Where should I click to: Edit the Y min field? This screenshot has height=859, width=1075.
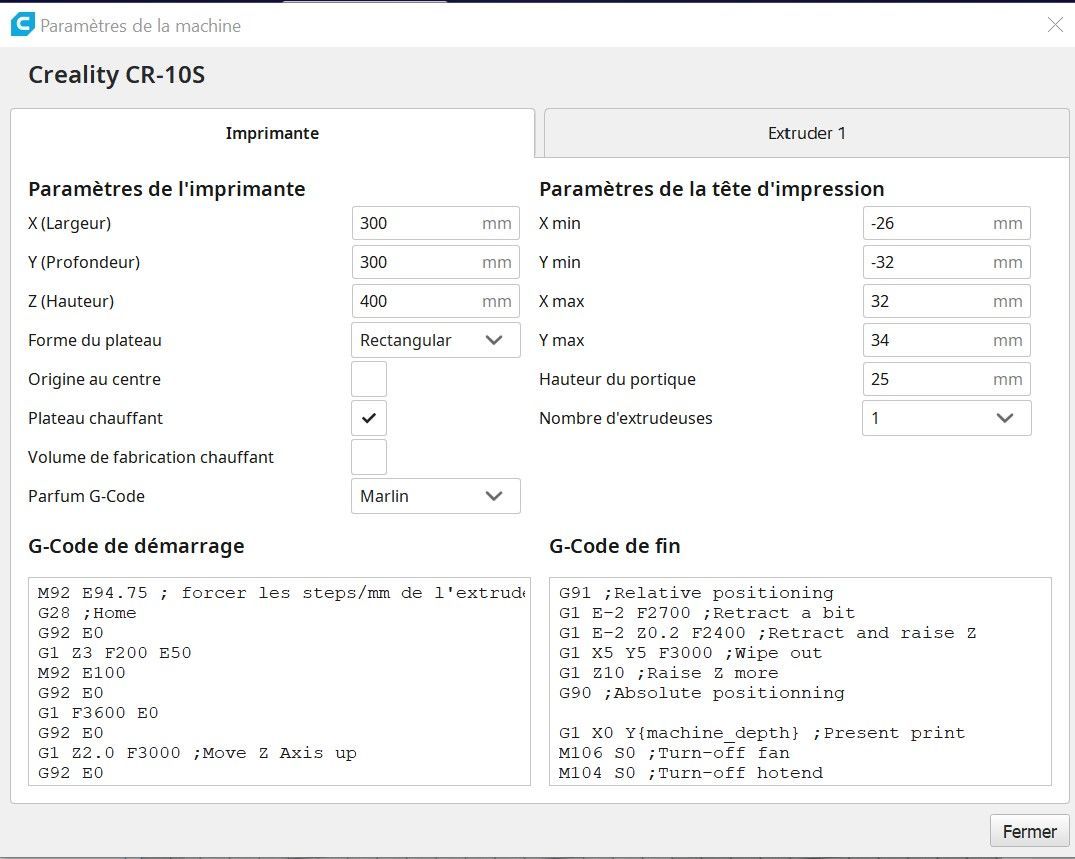pos(946,262)
